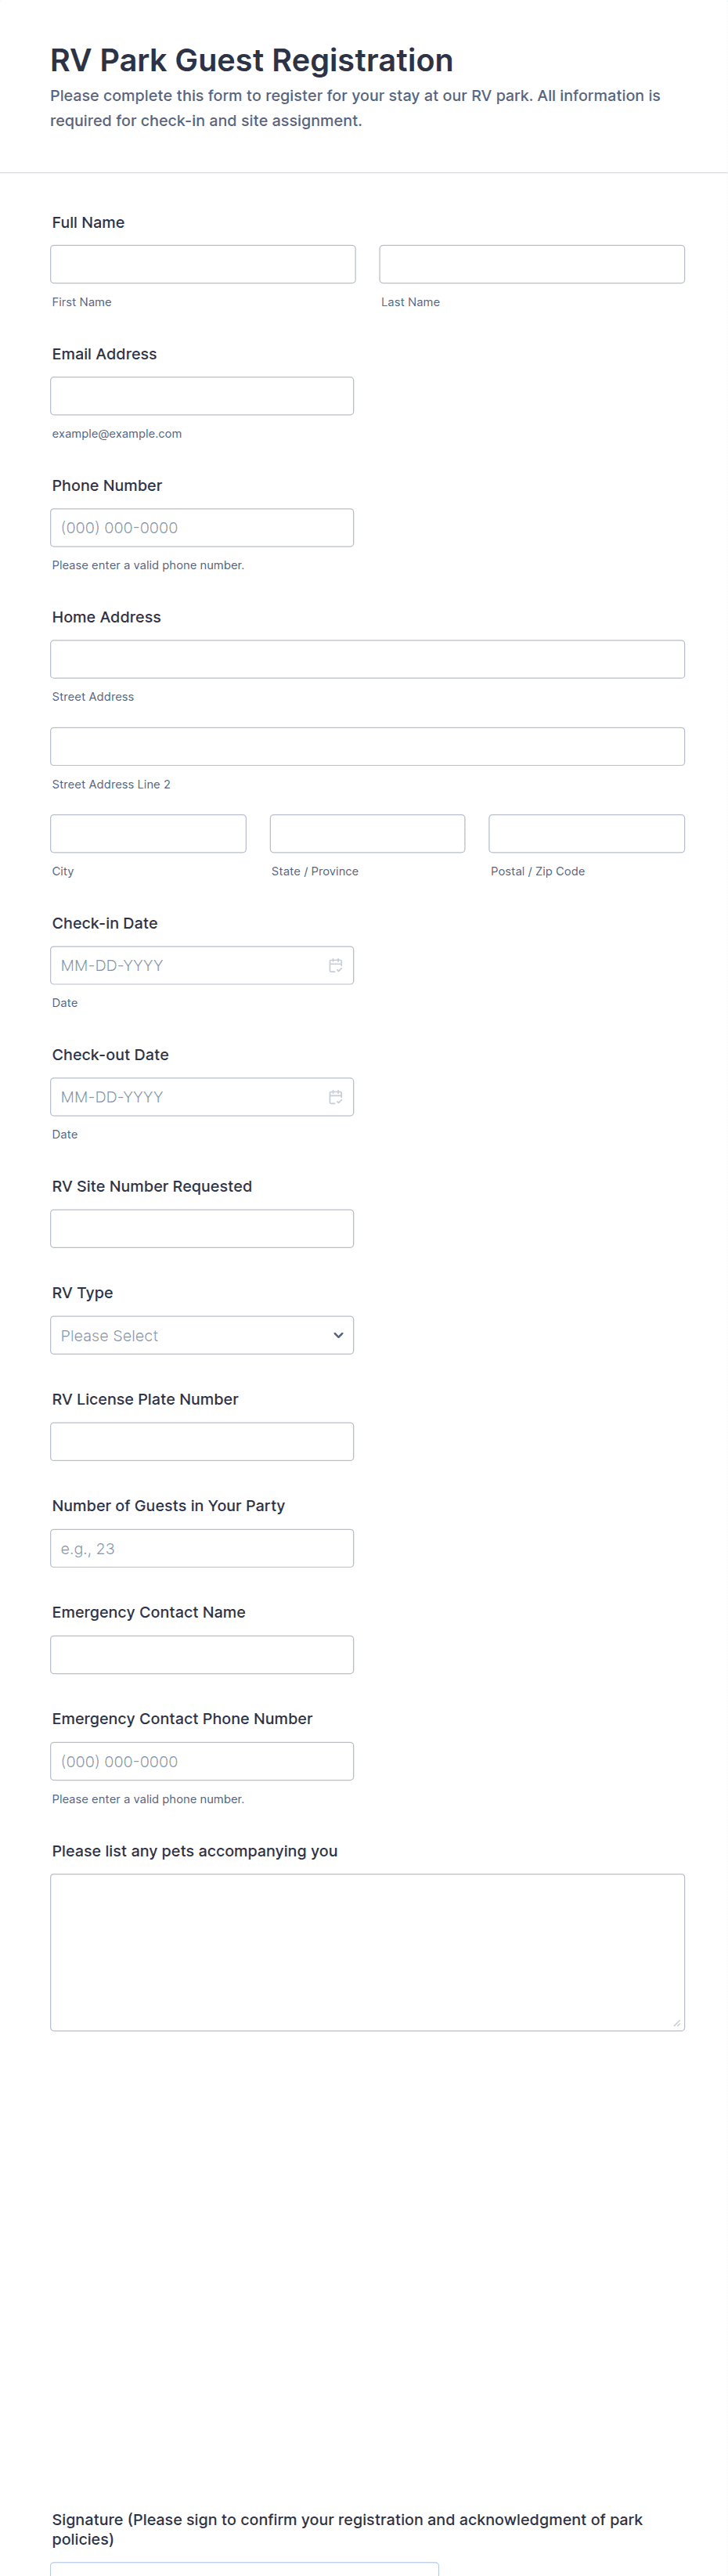This screenshot has width=728, height=2576.
Task: Select the Number of Guests field
Action: point(202,1548)
